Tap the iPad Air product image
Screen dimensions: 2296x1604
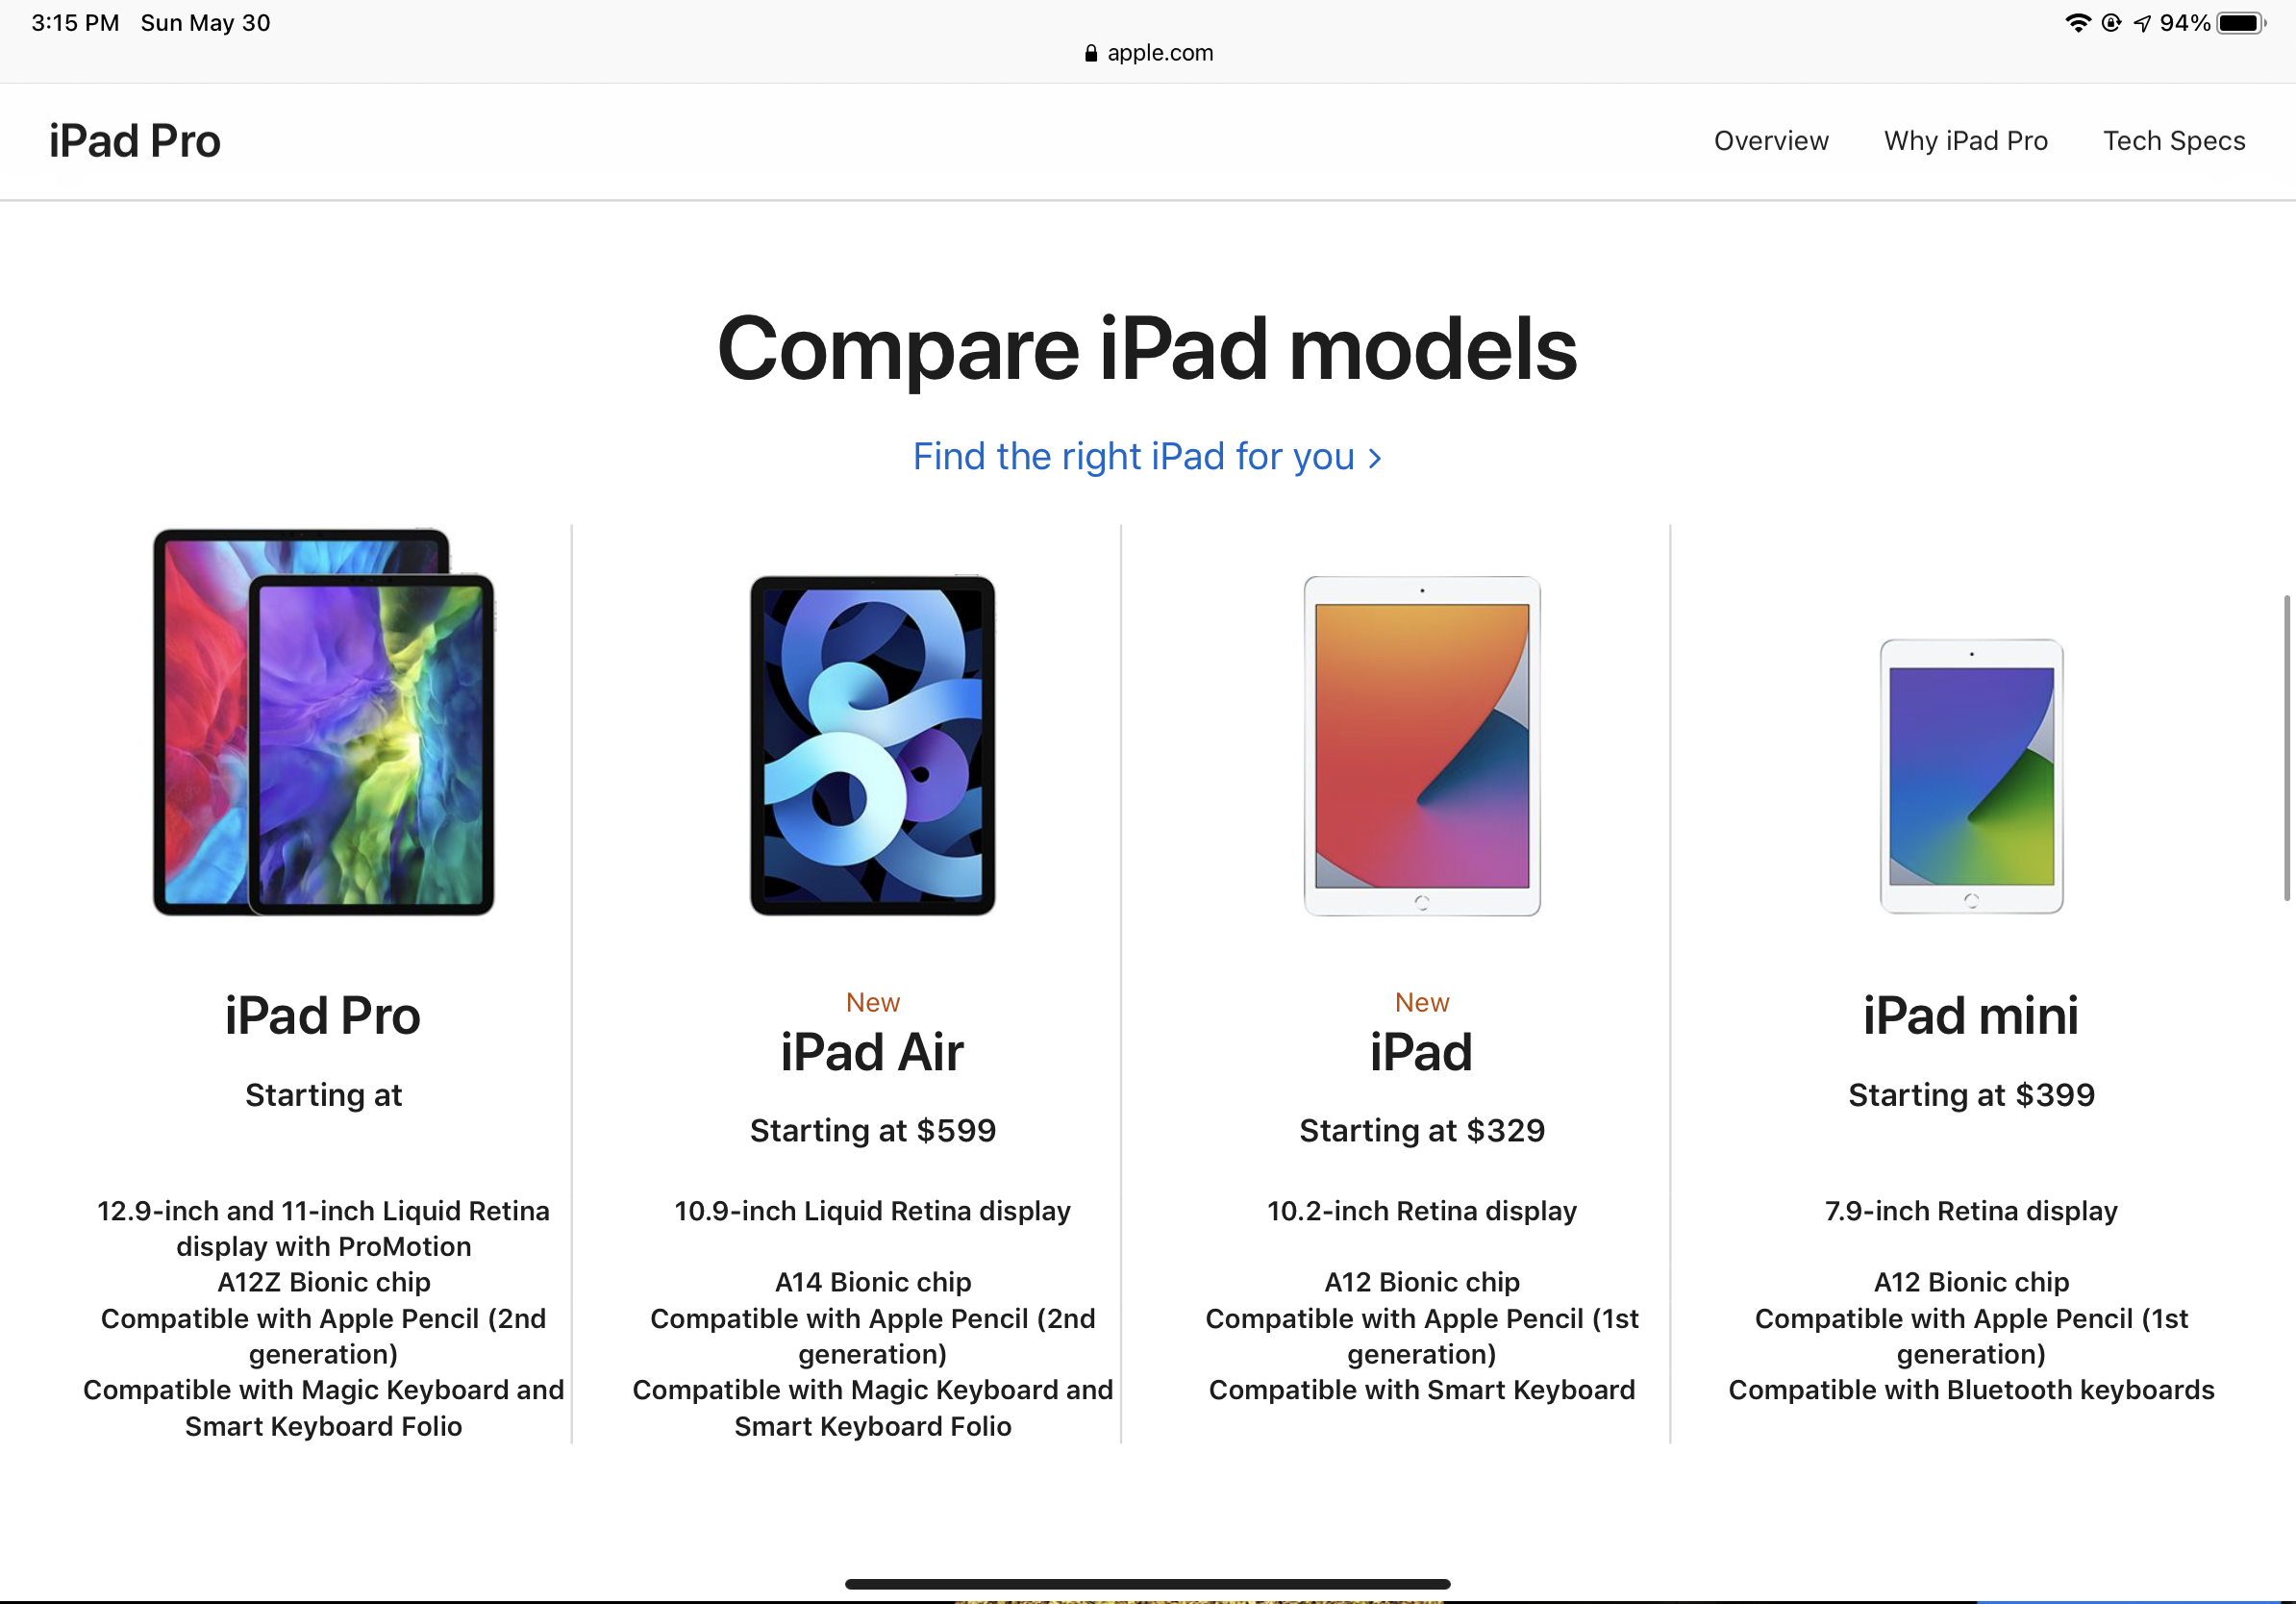tap(872, 745)
